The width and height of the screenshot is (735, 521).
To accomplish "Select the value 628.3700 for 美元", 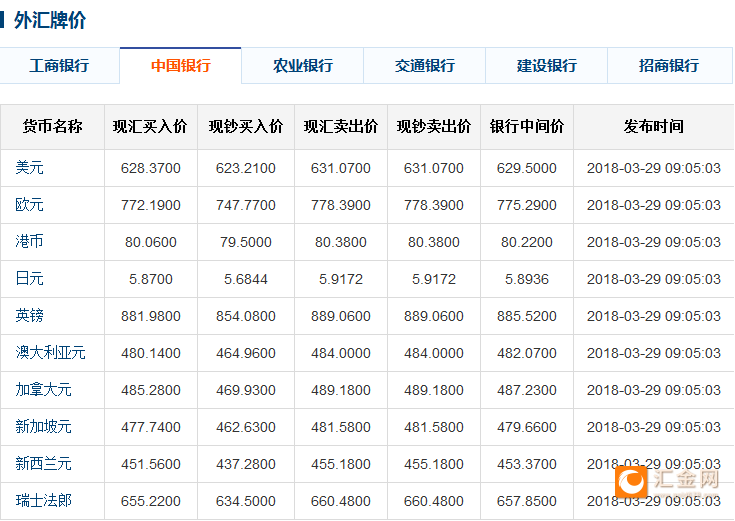I will (150, 168).
